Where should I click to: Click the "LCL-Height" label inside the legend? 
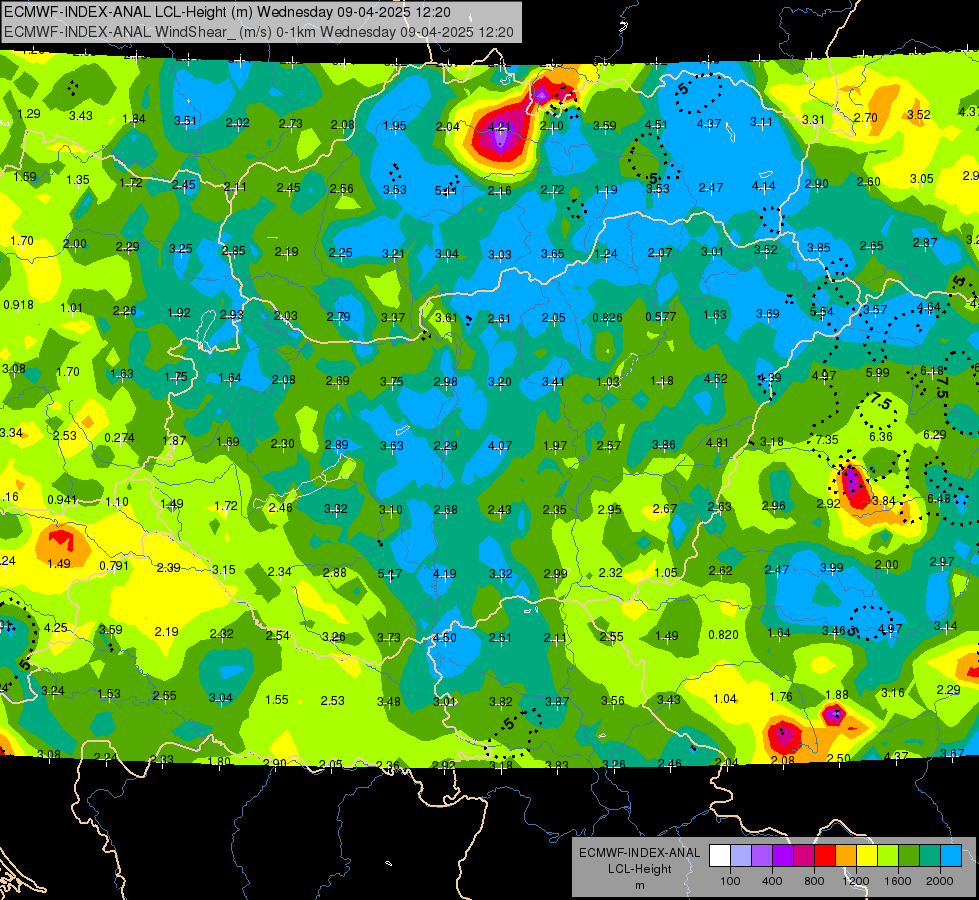(x=639, y=869)
